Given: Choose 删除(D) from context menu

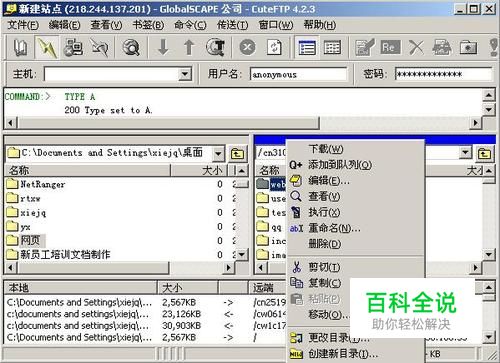Looking at the screenshot, I should tap(355, 244).
